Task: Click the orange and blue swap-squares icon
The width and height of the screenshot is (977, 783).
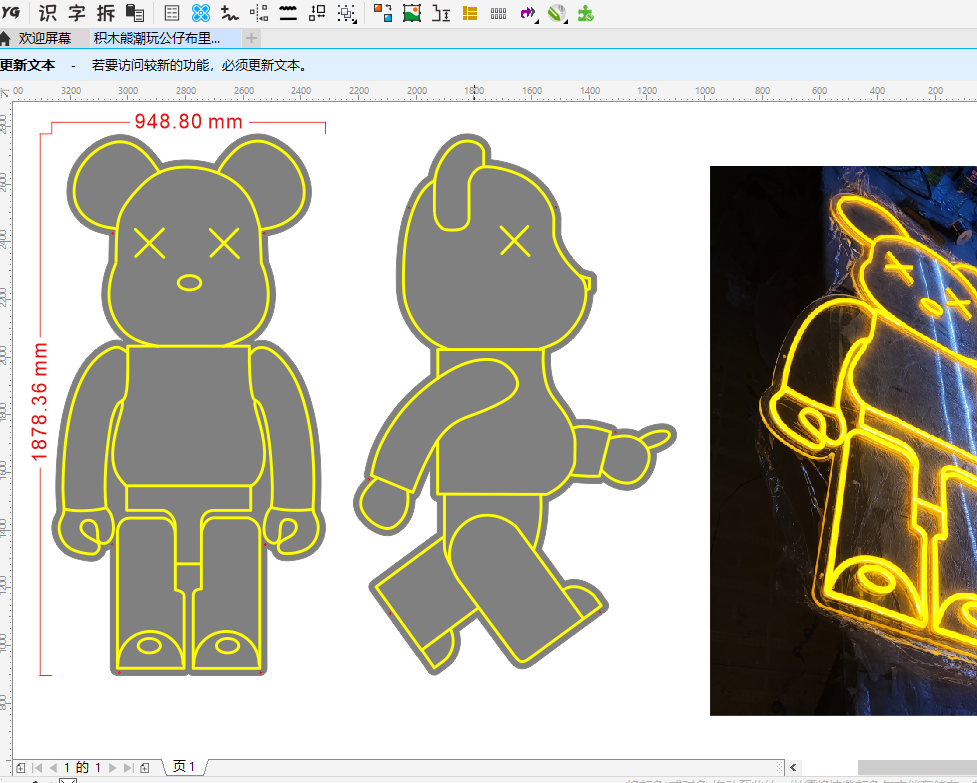Action: click(x=383, y=13)
